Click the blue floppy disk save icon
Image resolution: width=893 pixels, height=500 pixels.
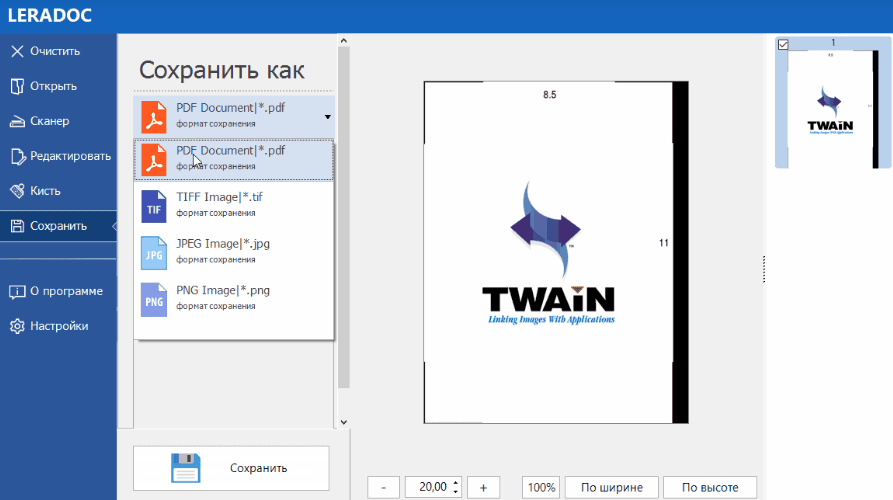[x=186, y=468]
